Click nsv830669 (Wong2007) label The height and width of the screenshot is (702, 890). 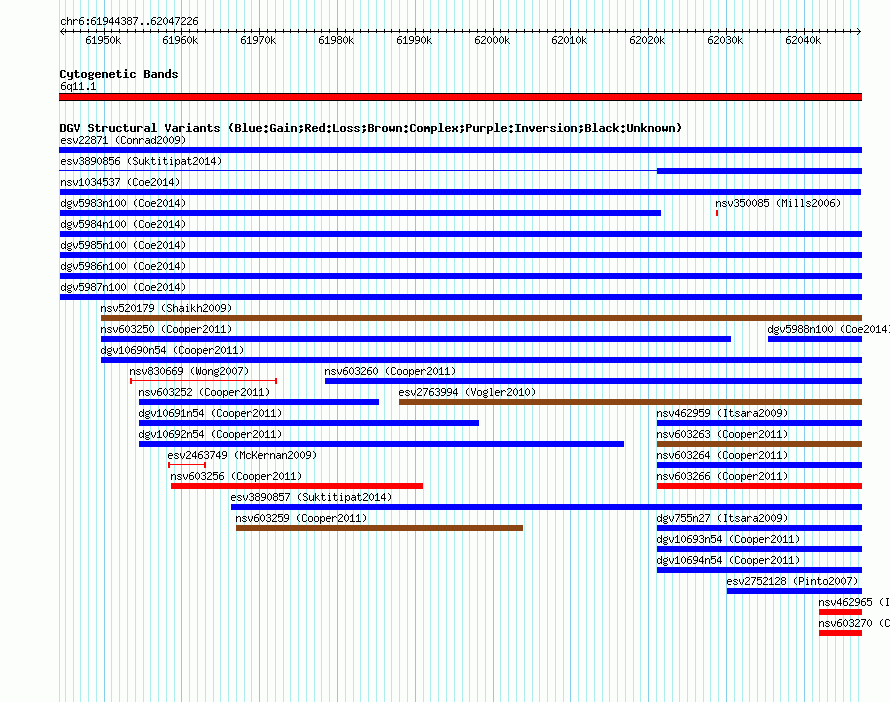(x=189, y=371)
